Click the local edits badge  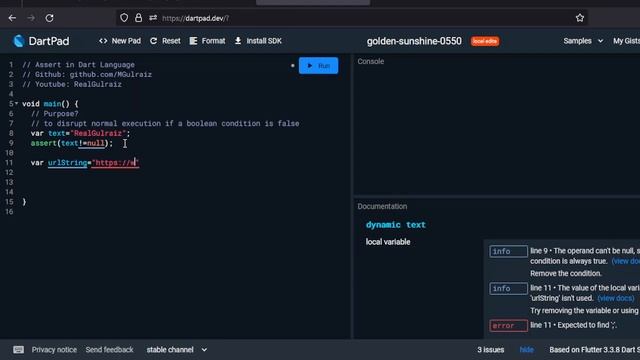point(485,41)
